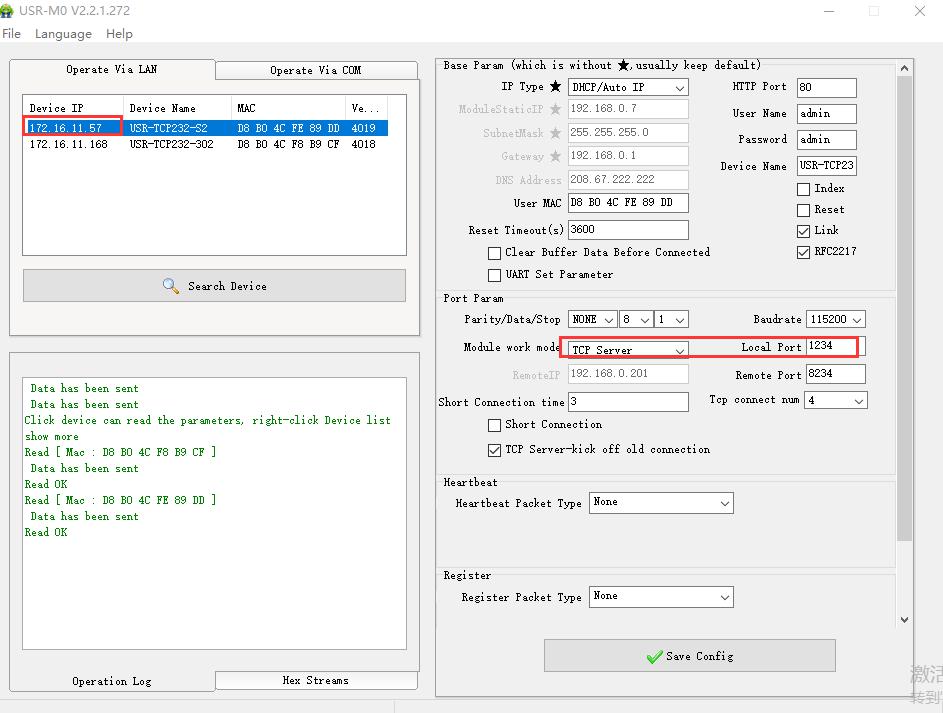Viewport: 943px width, 713px height.
Task: Open the Tcp connect num dropdown
Action: coord(837,400)
